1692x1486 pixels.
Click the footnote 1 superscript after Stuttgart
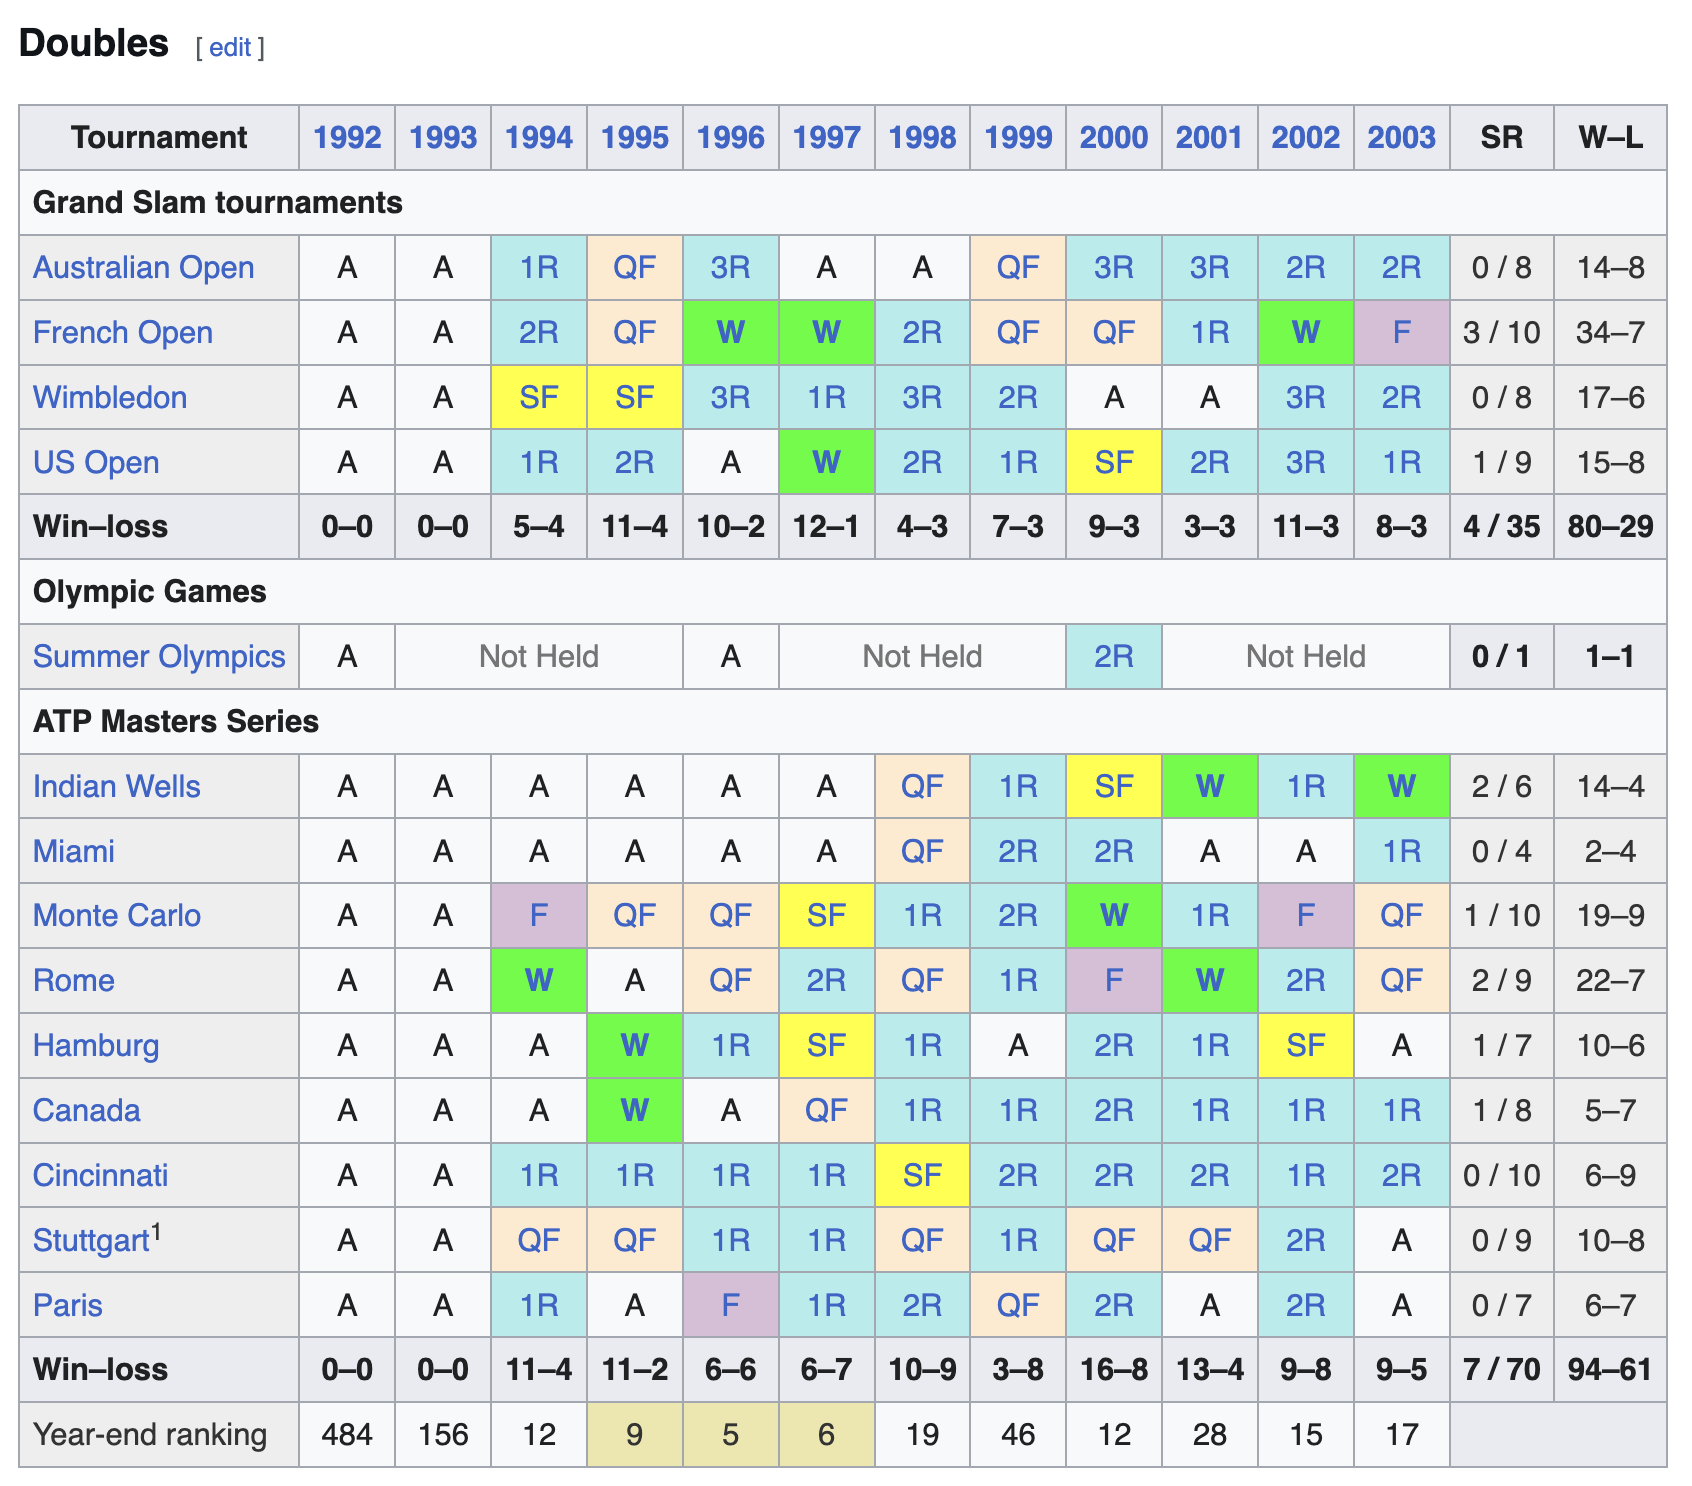(x=156, y=1231)
